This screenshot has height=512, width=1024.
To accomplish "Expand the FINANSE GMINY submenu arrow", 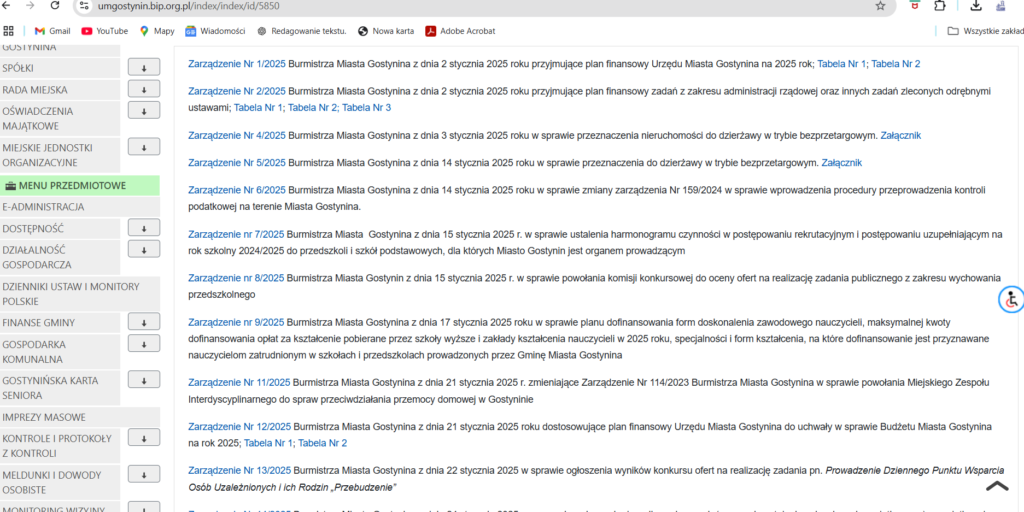I will (x=144, y=322).
